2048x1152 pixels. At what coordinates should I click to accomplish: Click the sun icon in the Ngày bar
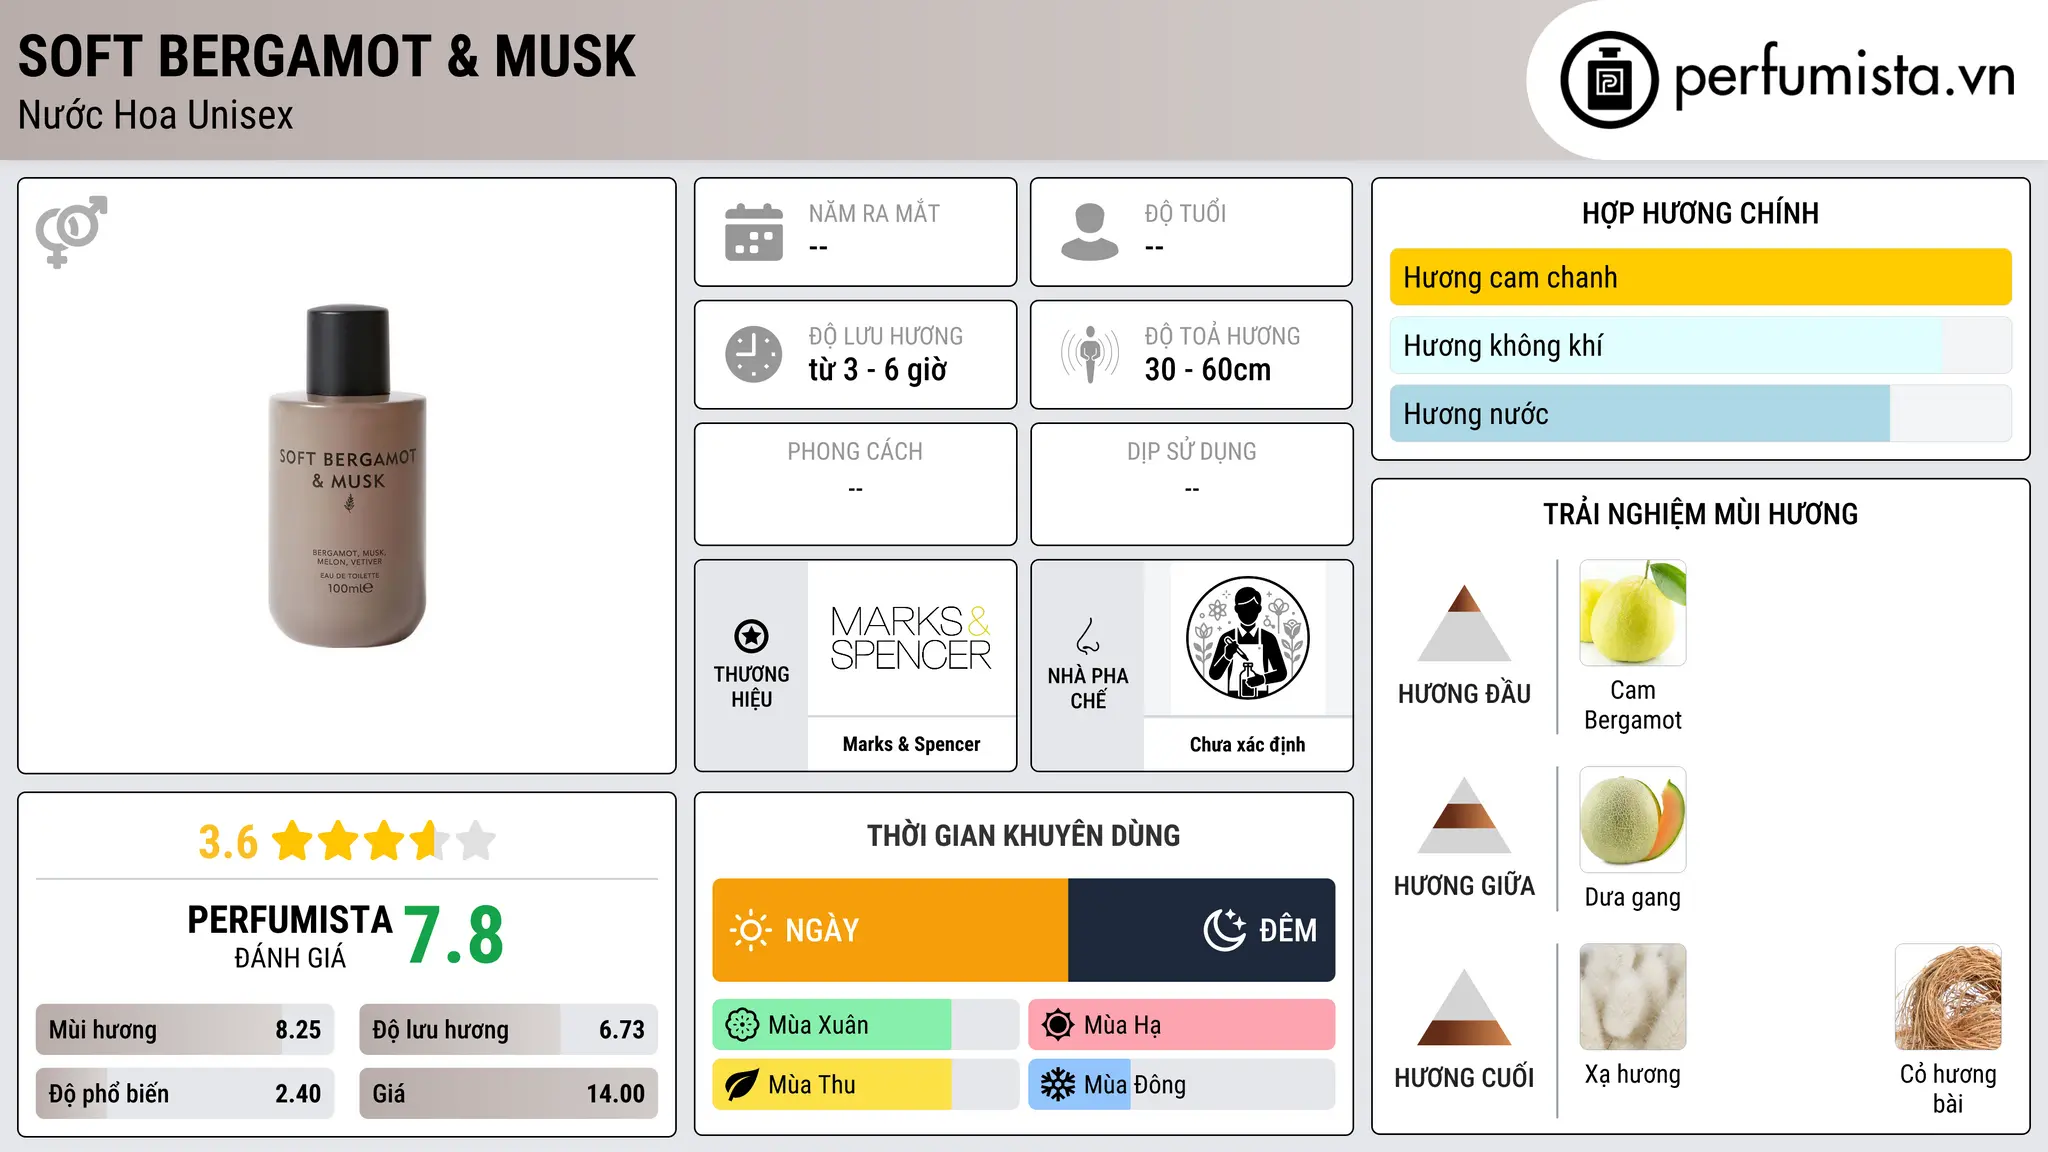coord(751,930)
